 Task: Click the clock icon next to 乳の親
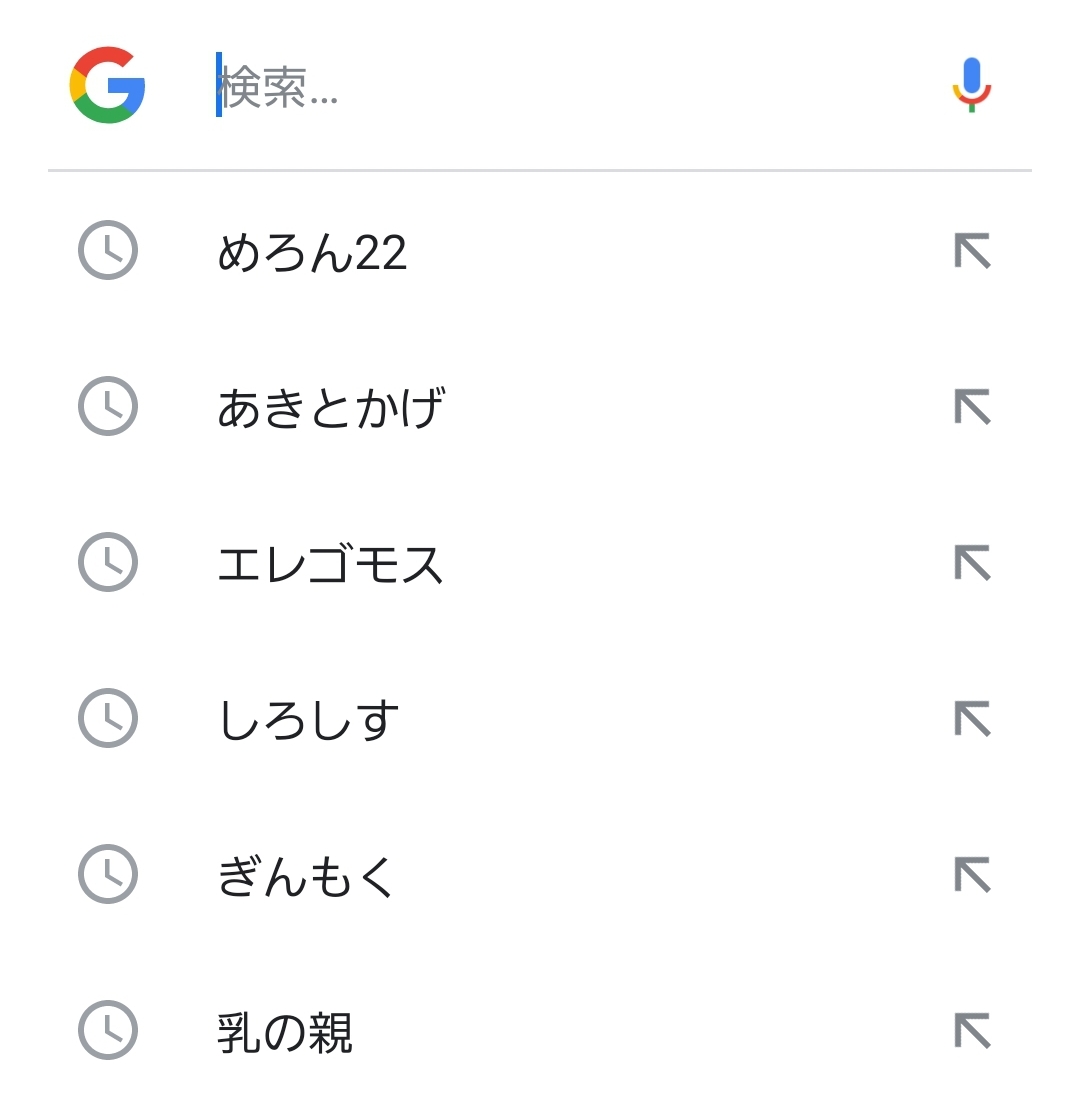coord(107,1030)
